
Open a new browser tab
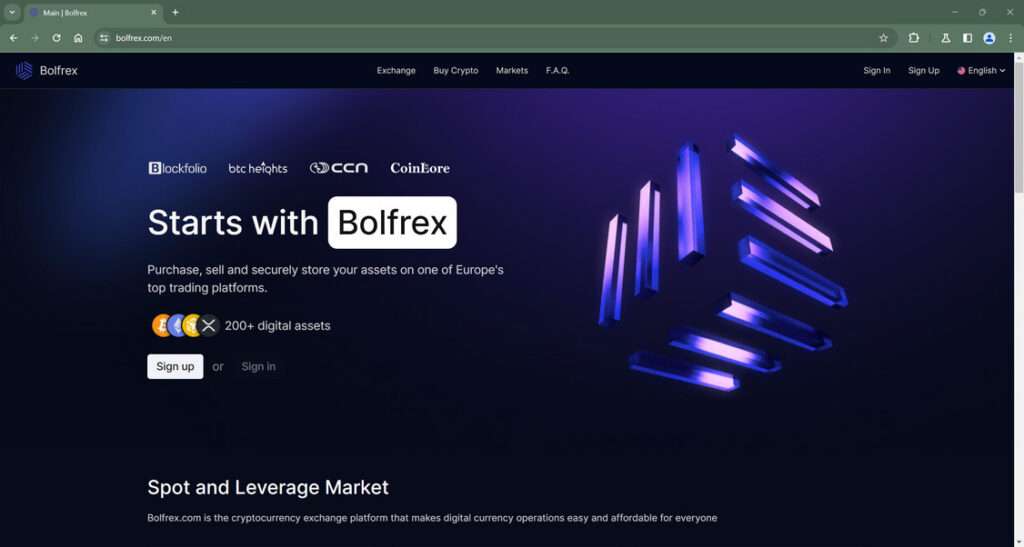[175, 12]
